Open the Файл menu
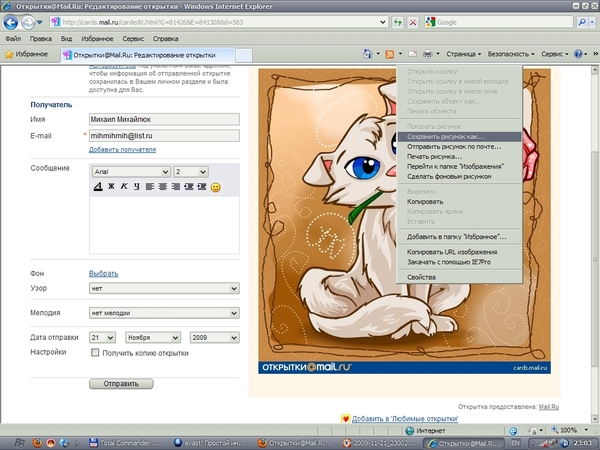Image resolution: width=600 pixels, height=450 pixels. pyautogui.click(x=13, y=39)
